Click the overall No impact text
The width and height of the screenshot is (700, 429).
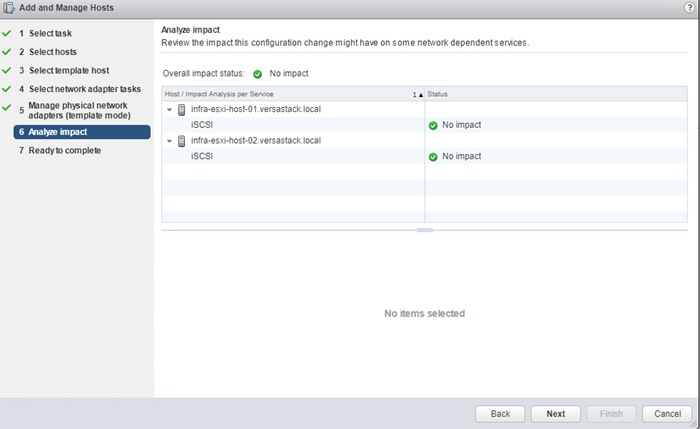point(289,74)
